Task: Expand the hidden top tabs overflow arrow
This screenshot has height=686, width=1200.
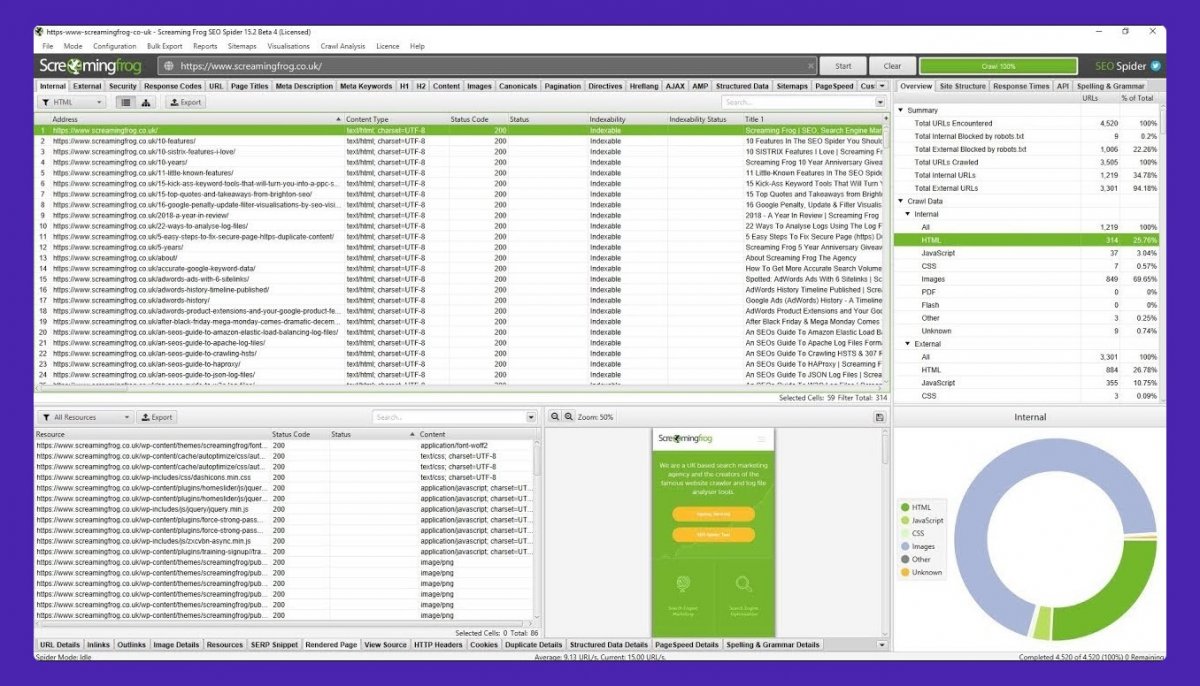Action: 881,86
